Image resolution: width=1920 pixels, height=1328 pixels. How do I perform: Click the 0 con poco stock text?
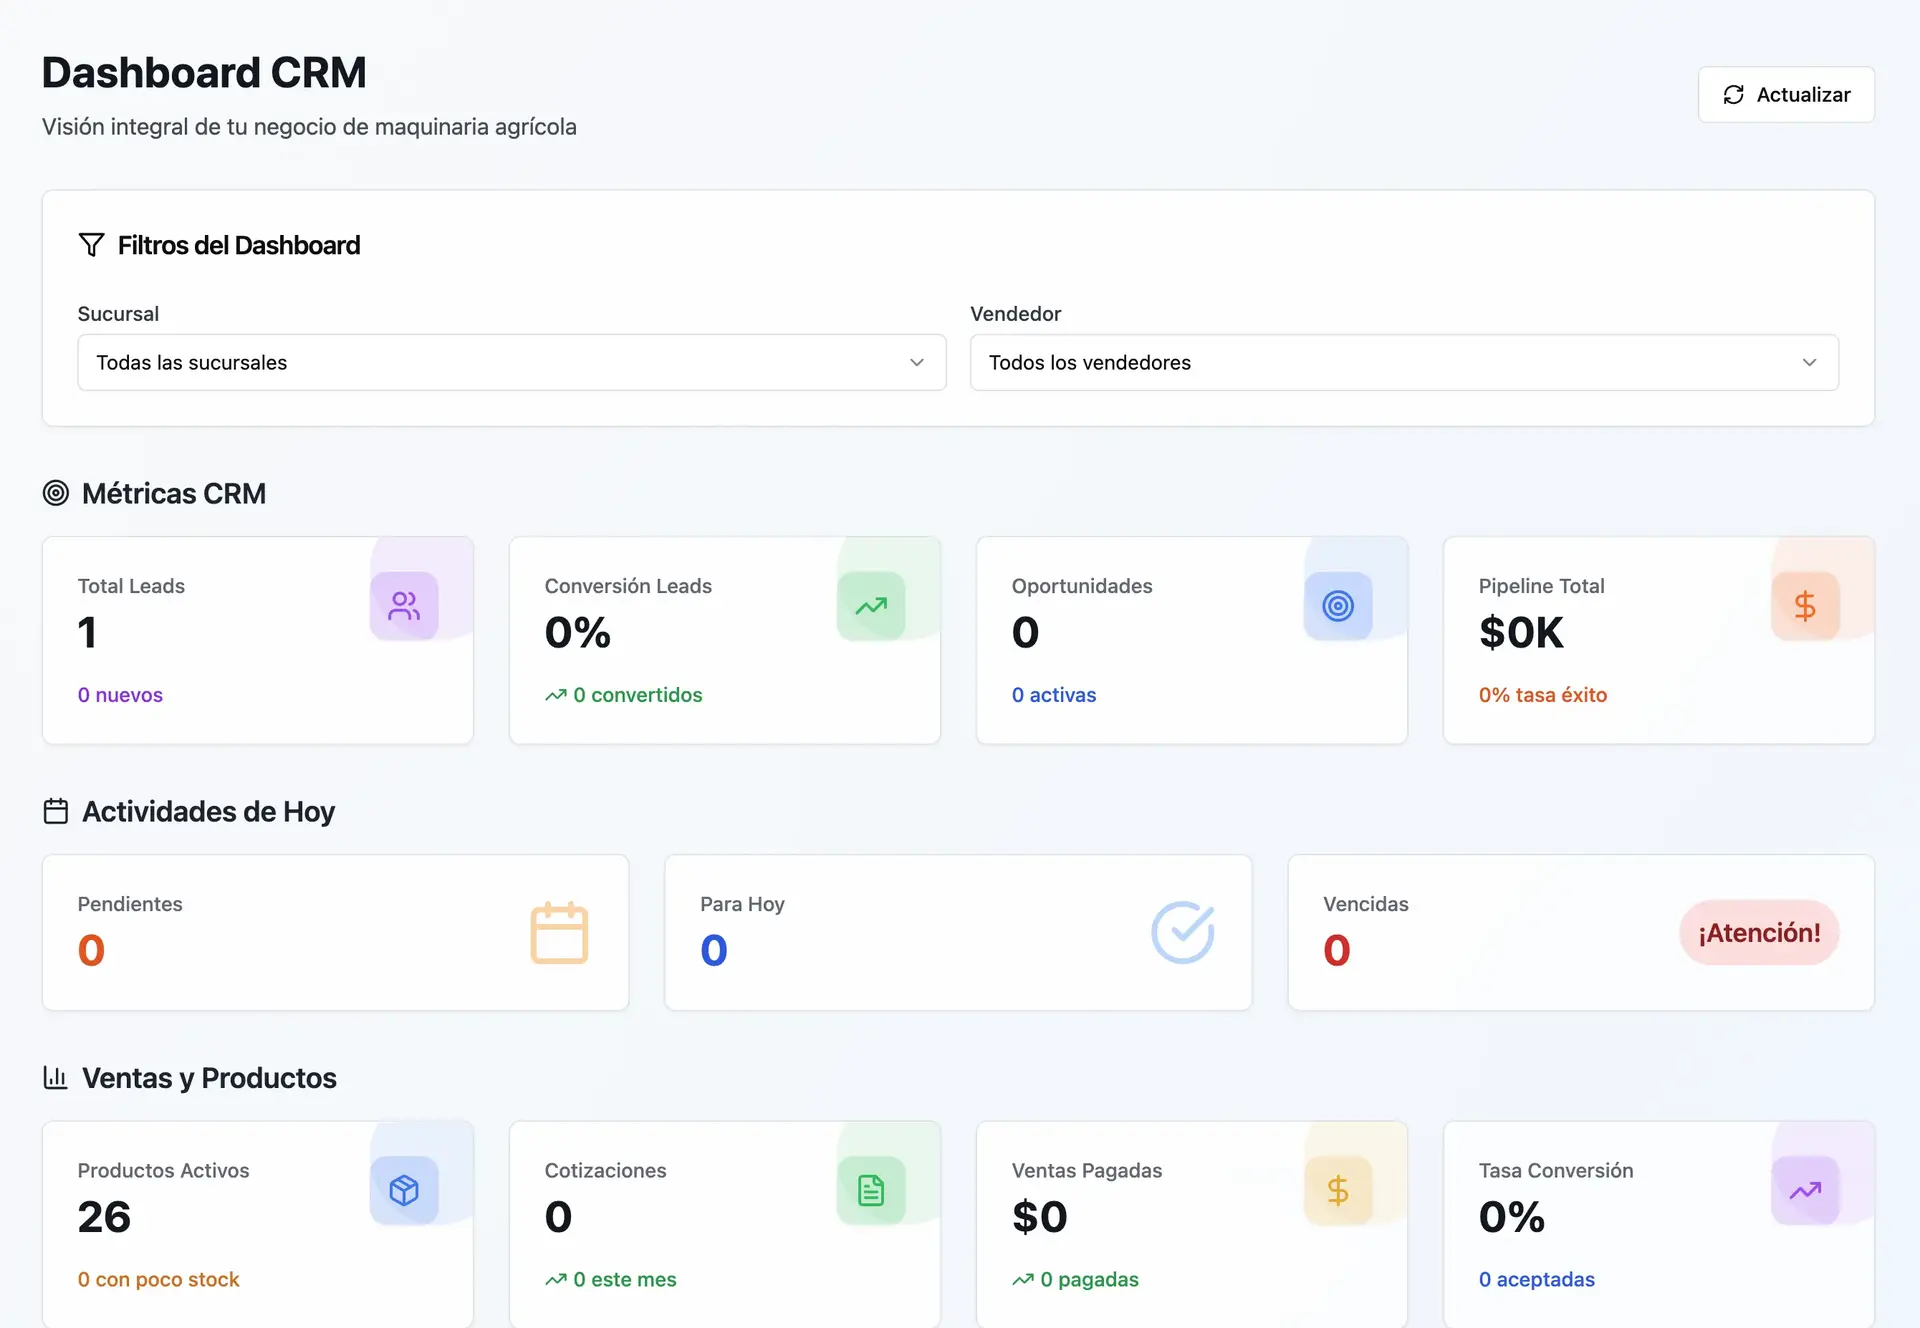[x=158, y=1279]
